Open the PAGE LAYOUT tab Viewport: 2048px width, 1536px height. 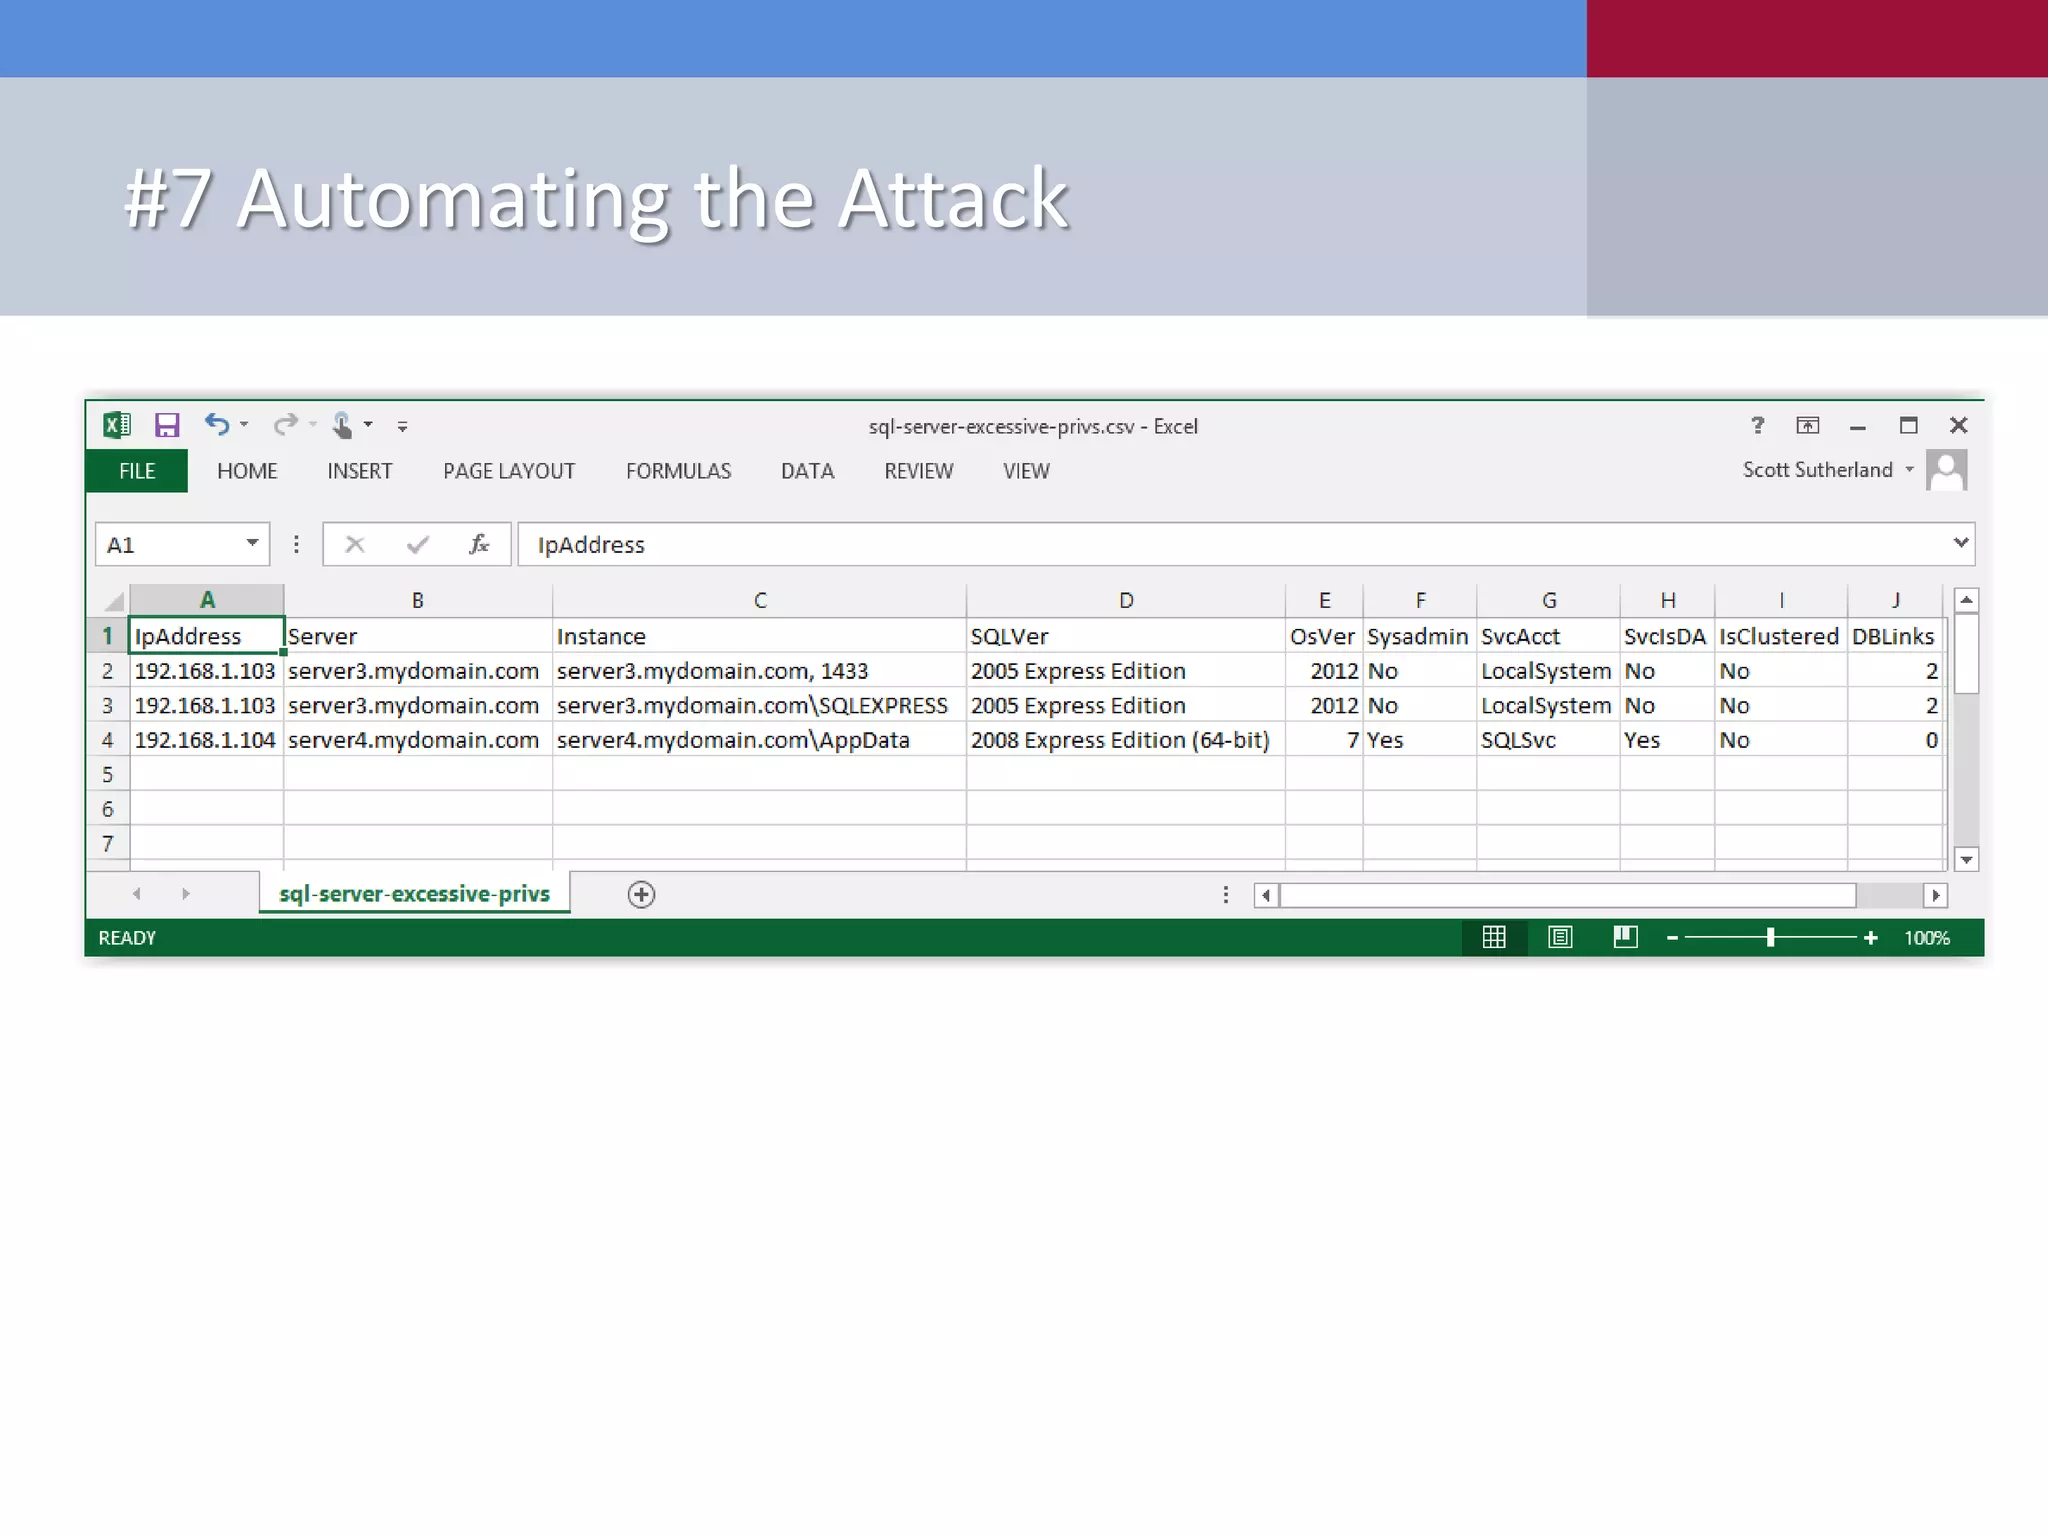point(509,471)
